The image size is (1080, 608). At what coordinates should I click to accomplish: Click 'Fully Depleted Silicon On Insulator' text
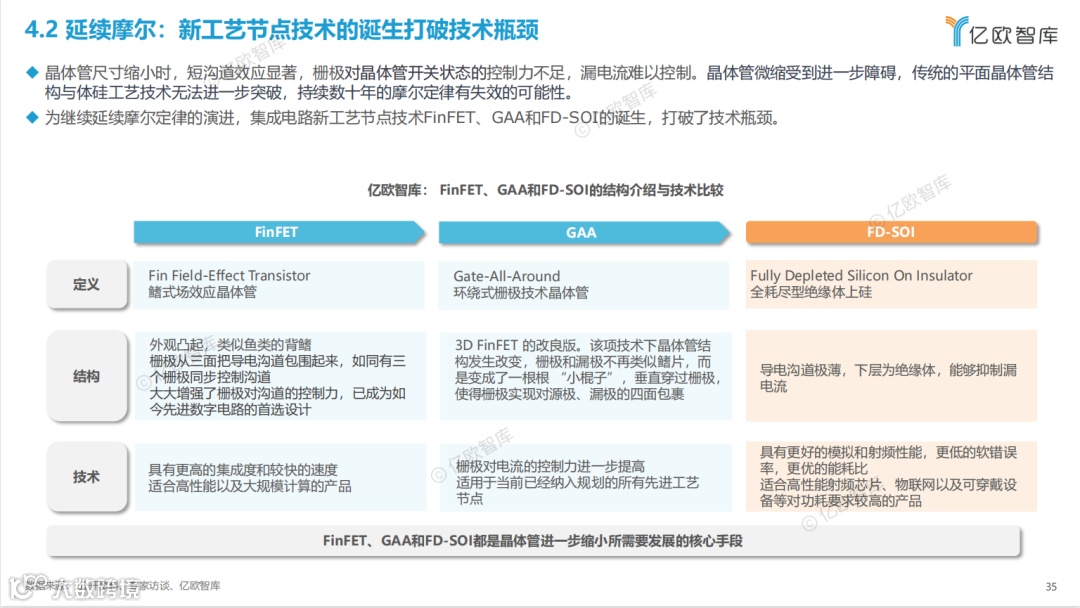click(861, 275)
